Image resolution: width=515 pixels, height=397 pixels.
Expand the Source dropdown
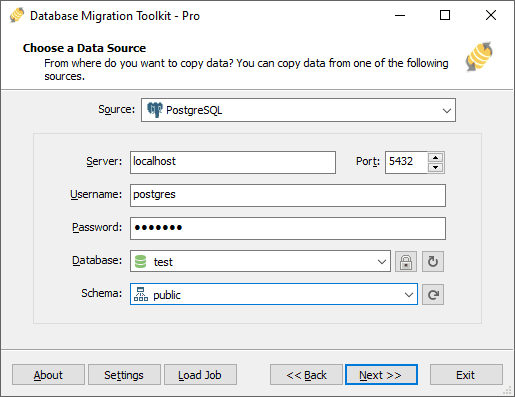point(447,110)
